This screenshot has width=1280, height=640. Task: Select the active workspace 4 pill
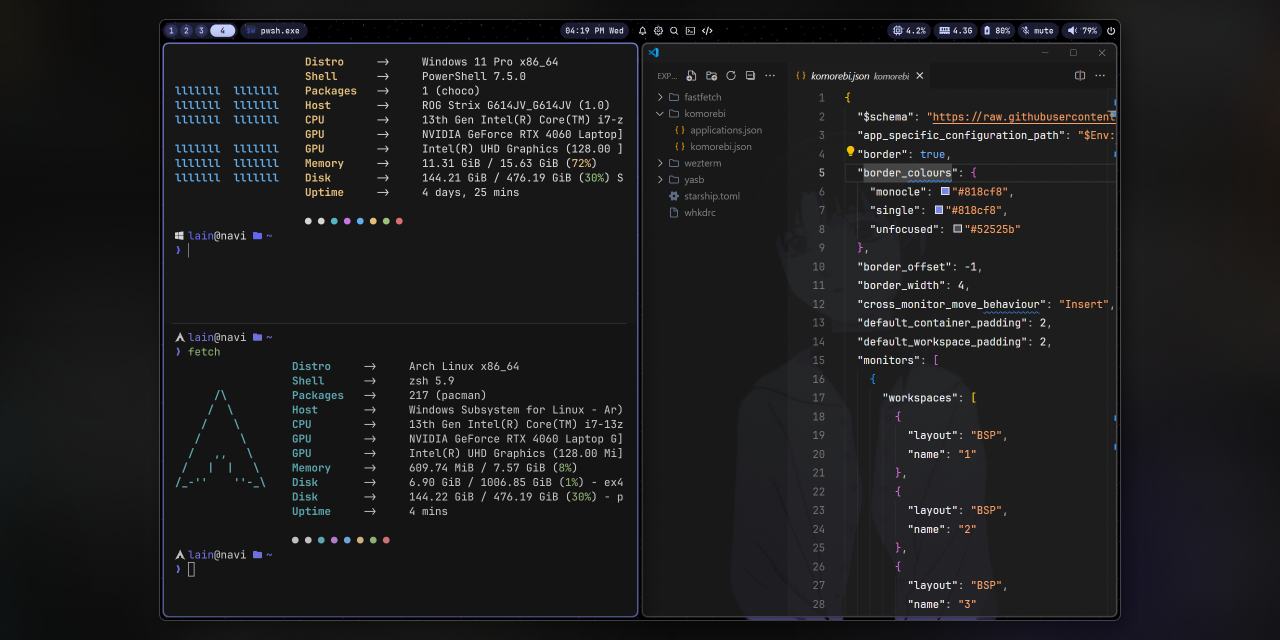click(x=223, y=31)
